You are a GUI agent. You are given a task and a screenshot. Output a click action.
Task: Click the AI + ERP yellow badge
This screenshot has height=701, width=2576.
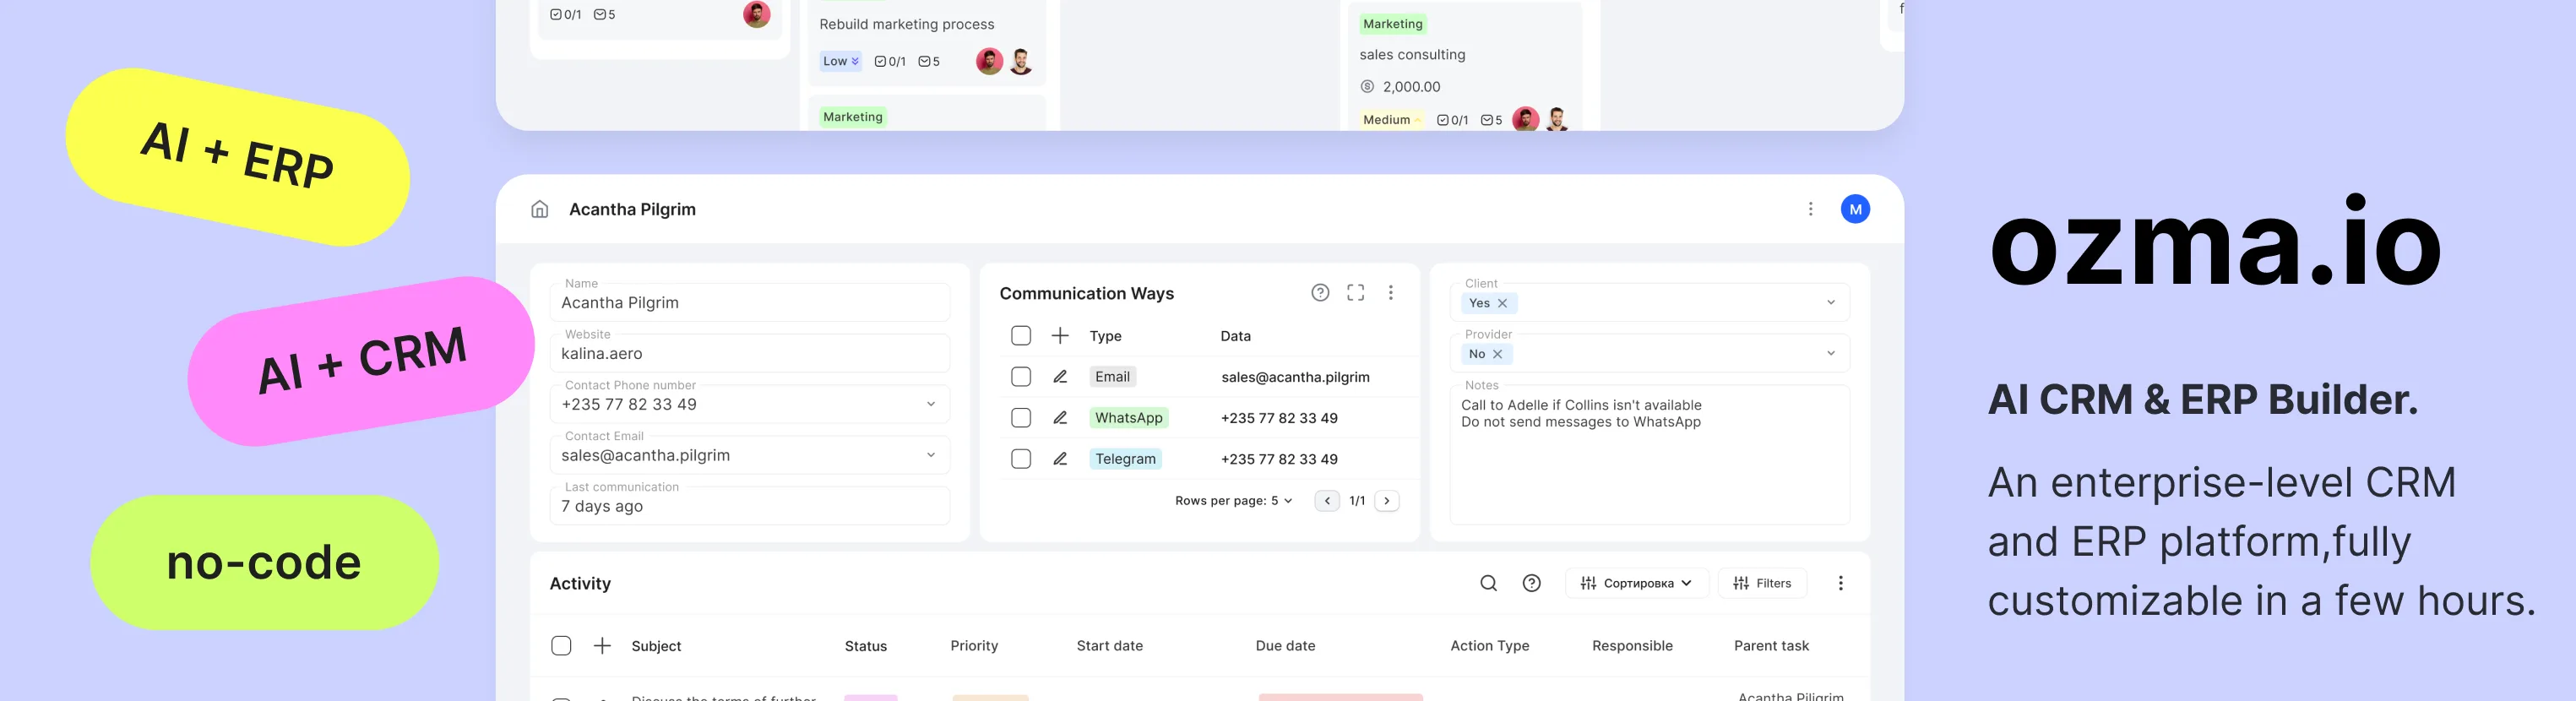click(x=237, y=156)
